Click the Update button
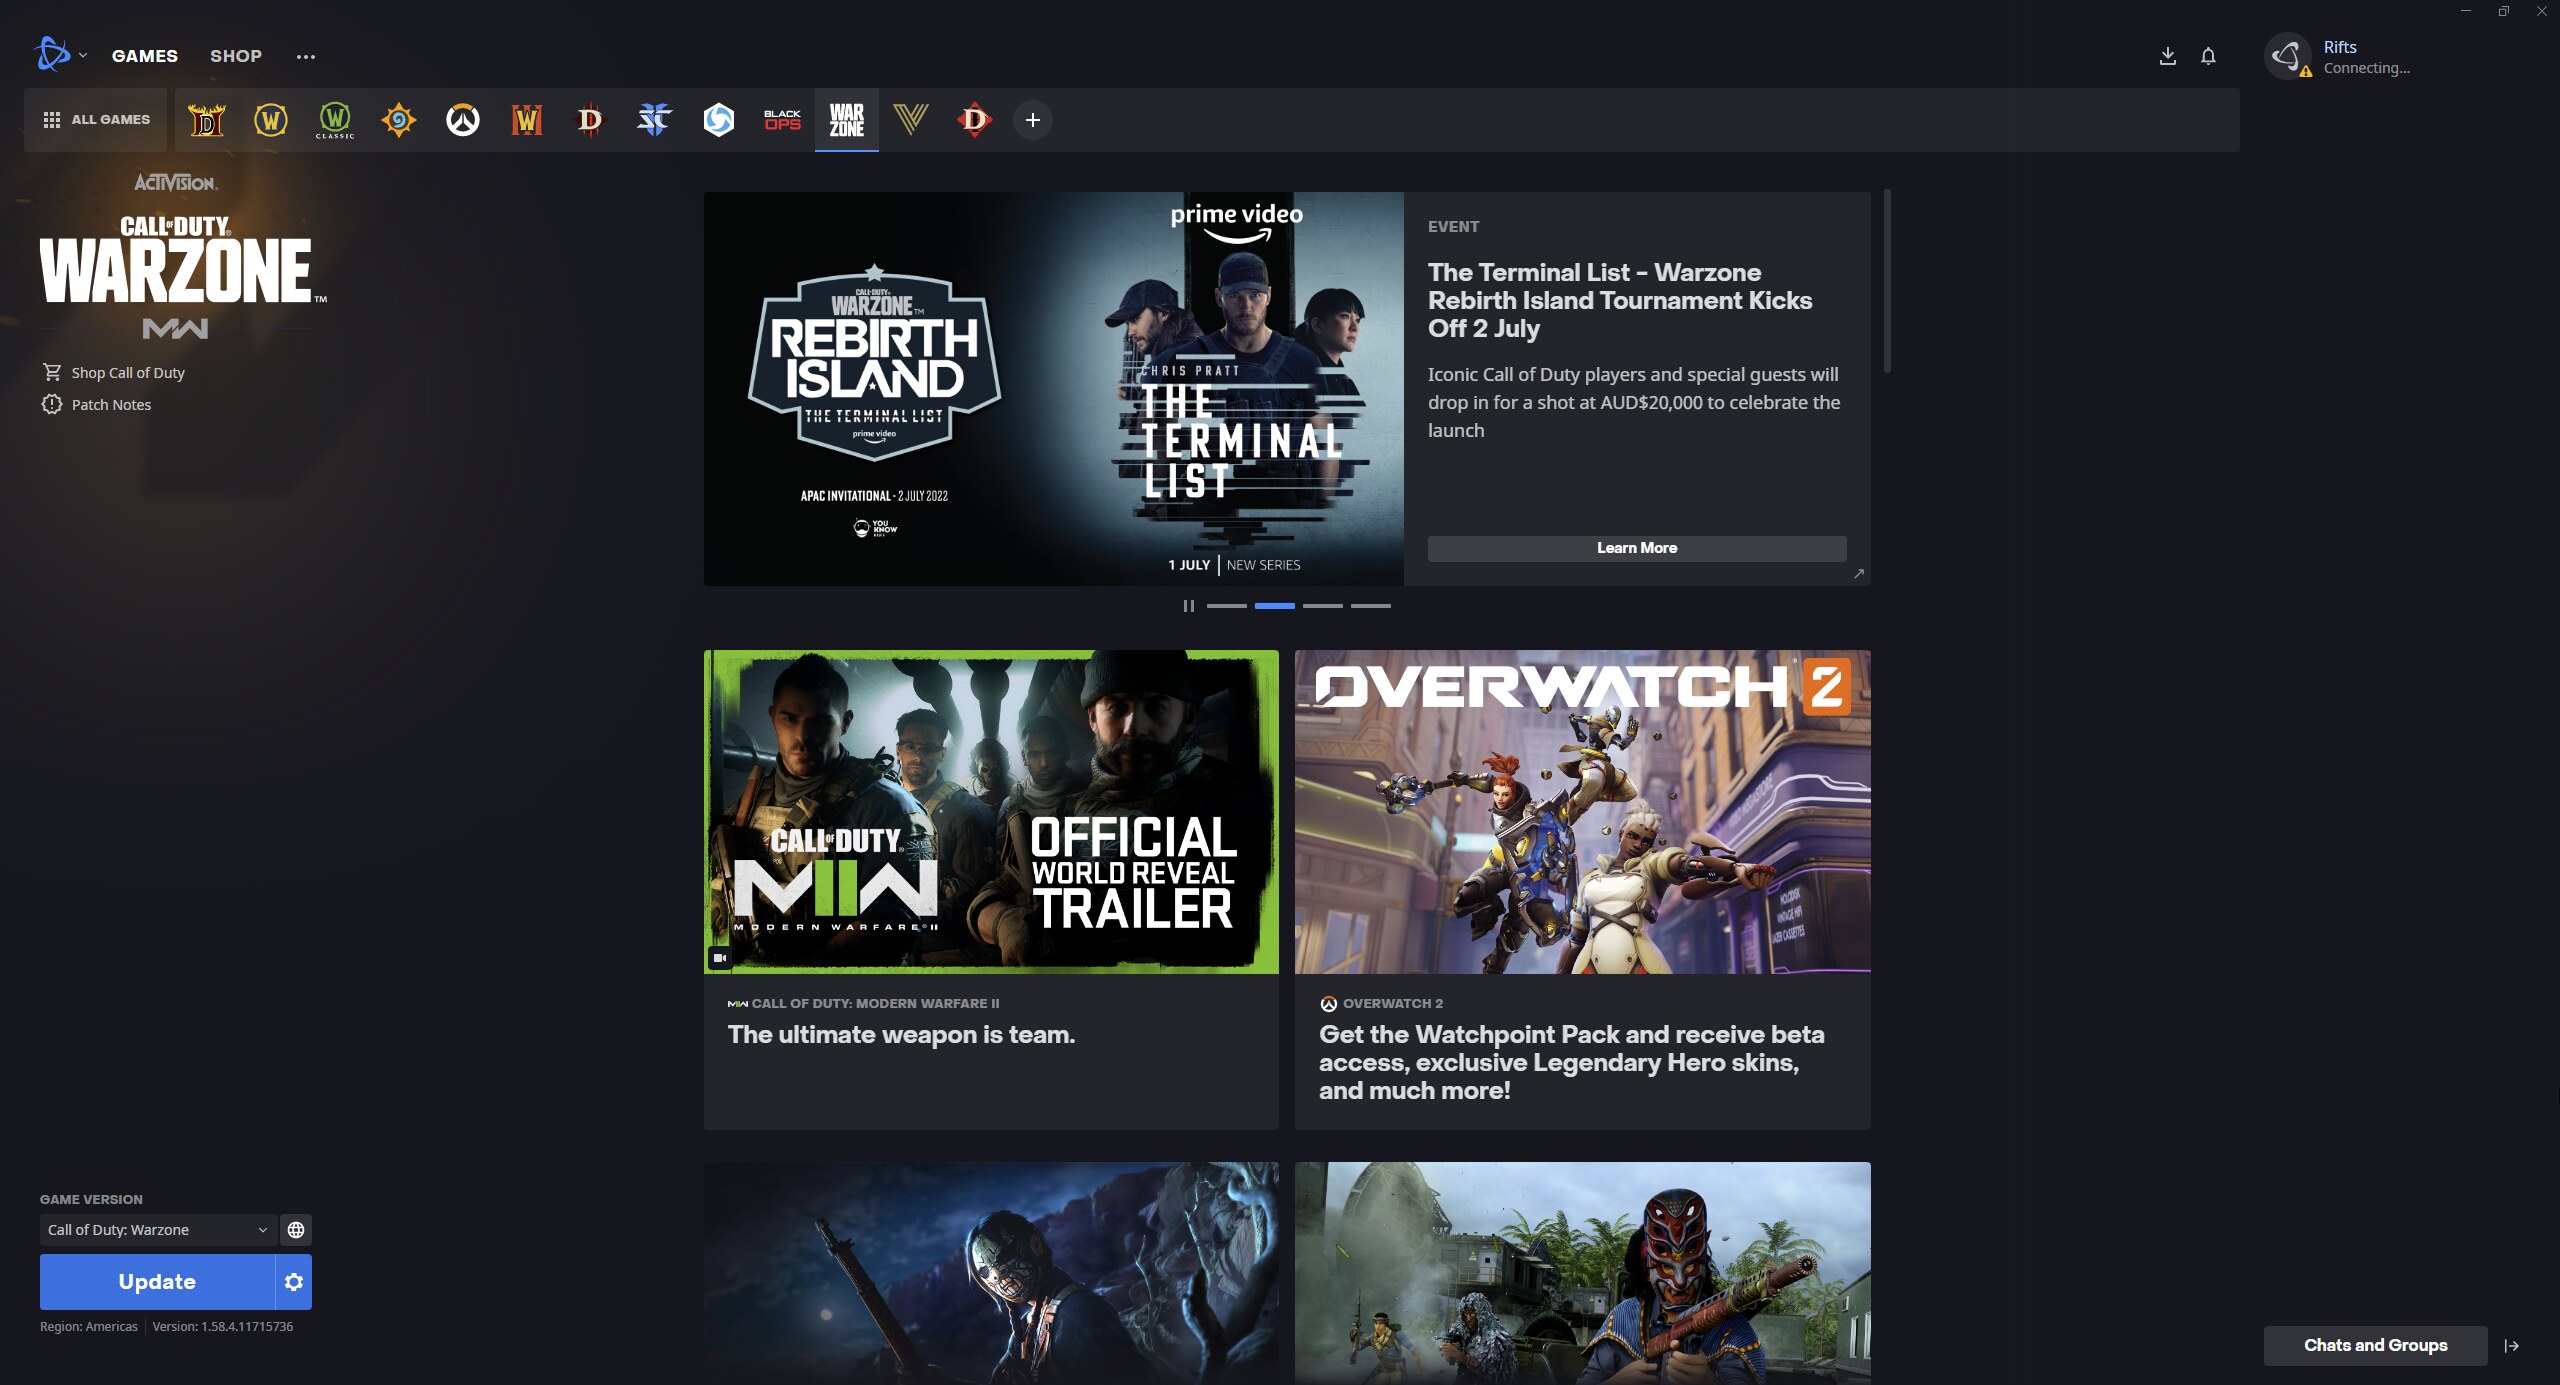The image size is (2560, 1385). point(157,1282)
